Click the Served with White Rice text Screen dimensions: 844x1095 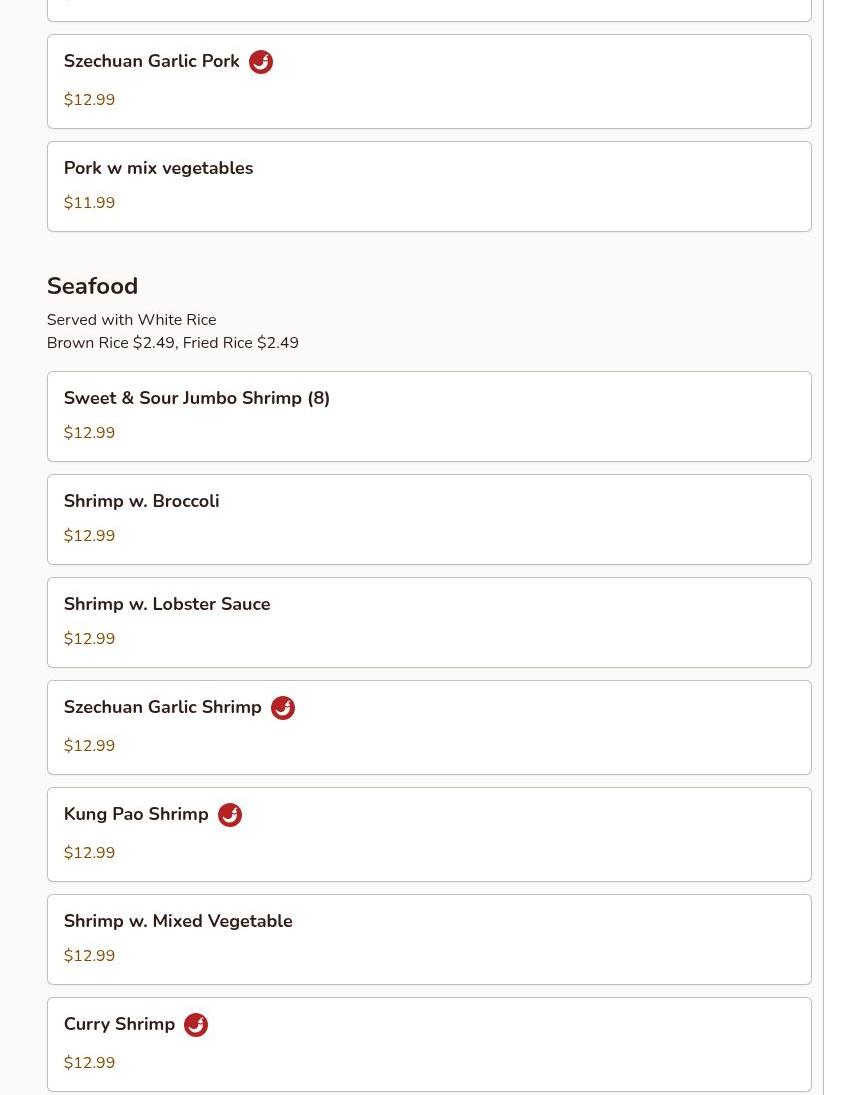(131, 320)
